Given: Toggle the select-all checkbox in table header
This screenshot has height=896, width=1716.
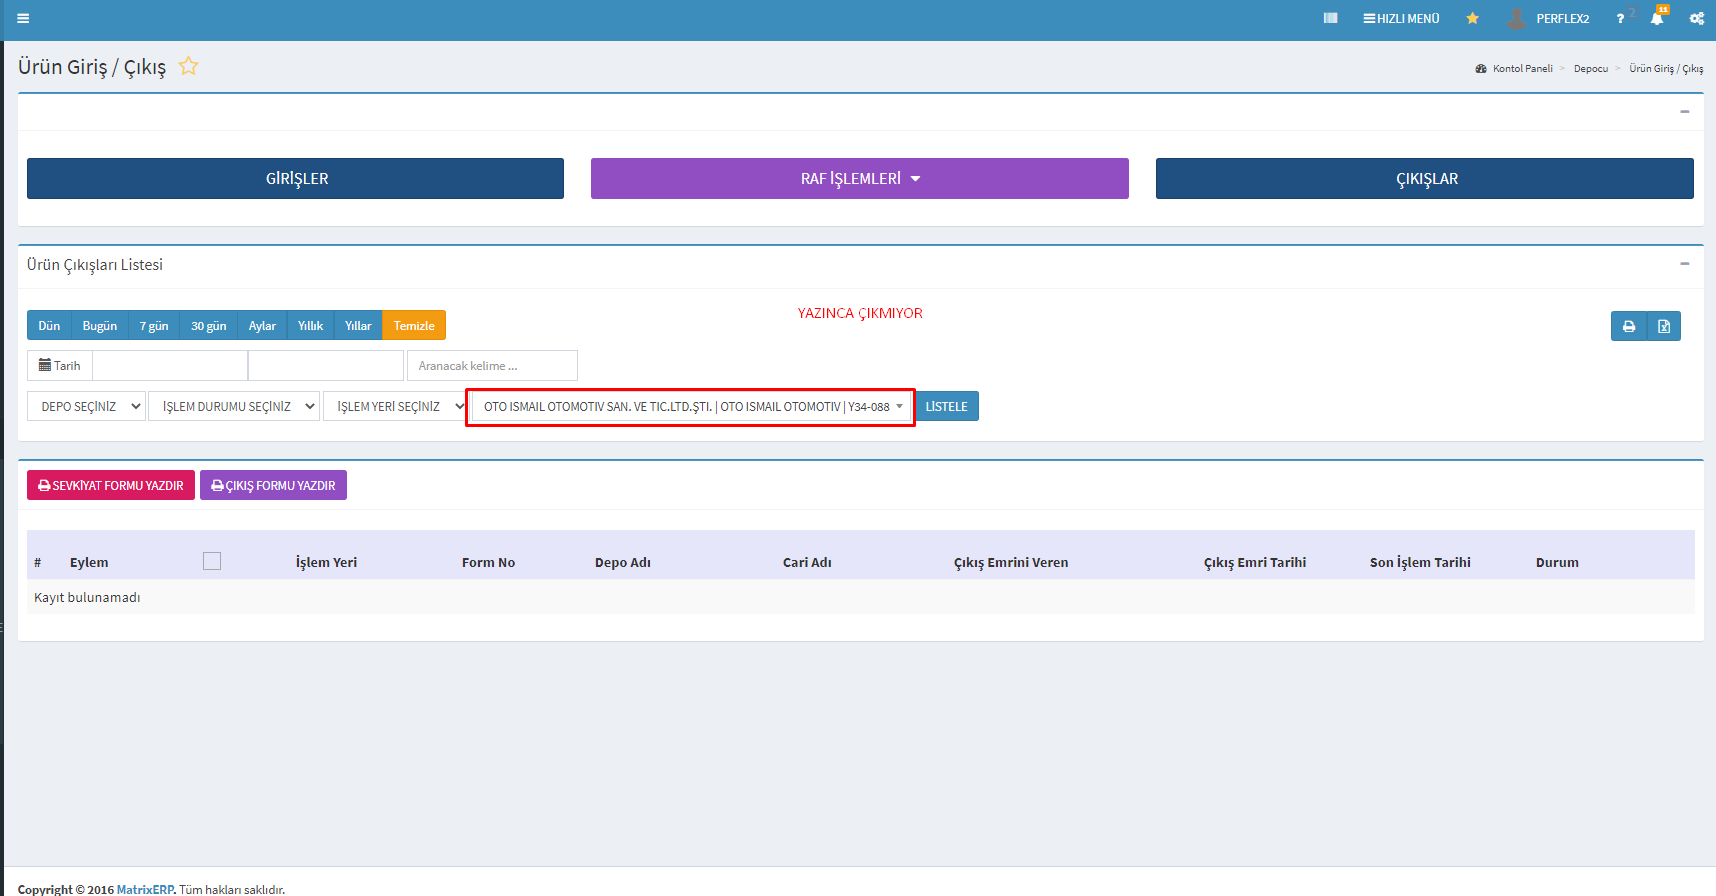Looking at the screenshot, I should click(x=211, y=561).
